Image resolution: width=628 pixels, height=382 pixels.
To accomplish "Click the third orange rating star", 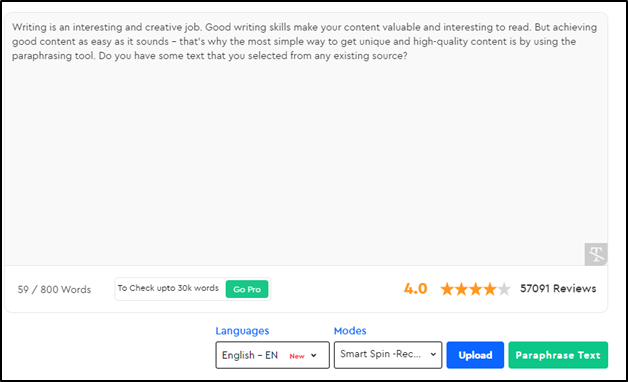I will point(475,289).
